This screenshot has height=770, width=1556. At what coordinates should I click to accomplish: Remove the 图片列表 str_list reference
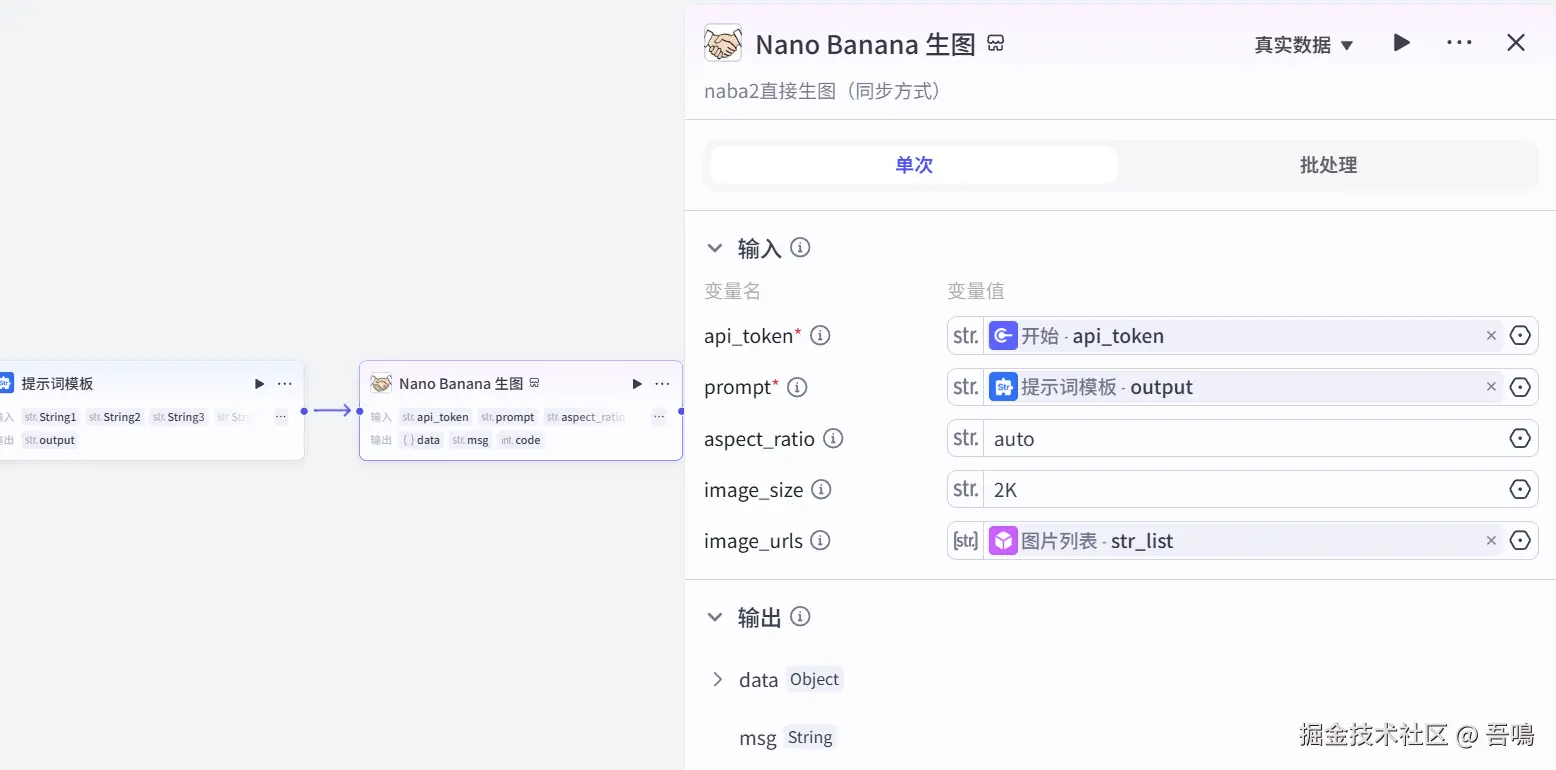(1491, 541)
